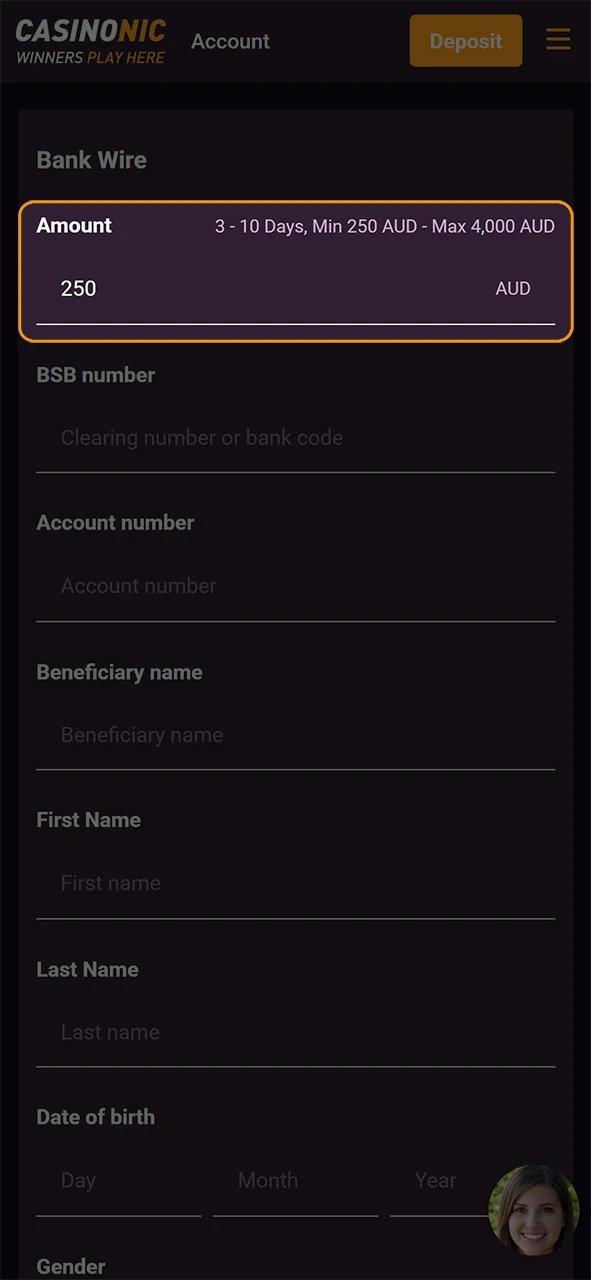Viewport: 591px width, 1280px height.
Task: Open live chat via support avatar
Action: pos(533,1210)
